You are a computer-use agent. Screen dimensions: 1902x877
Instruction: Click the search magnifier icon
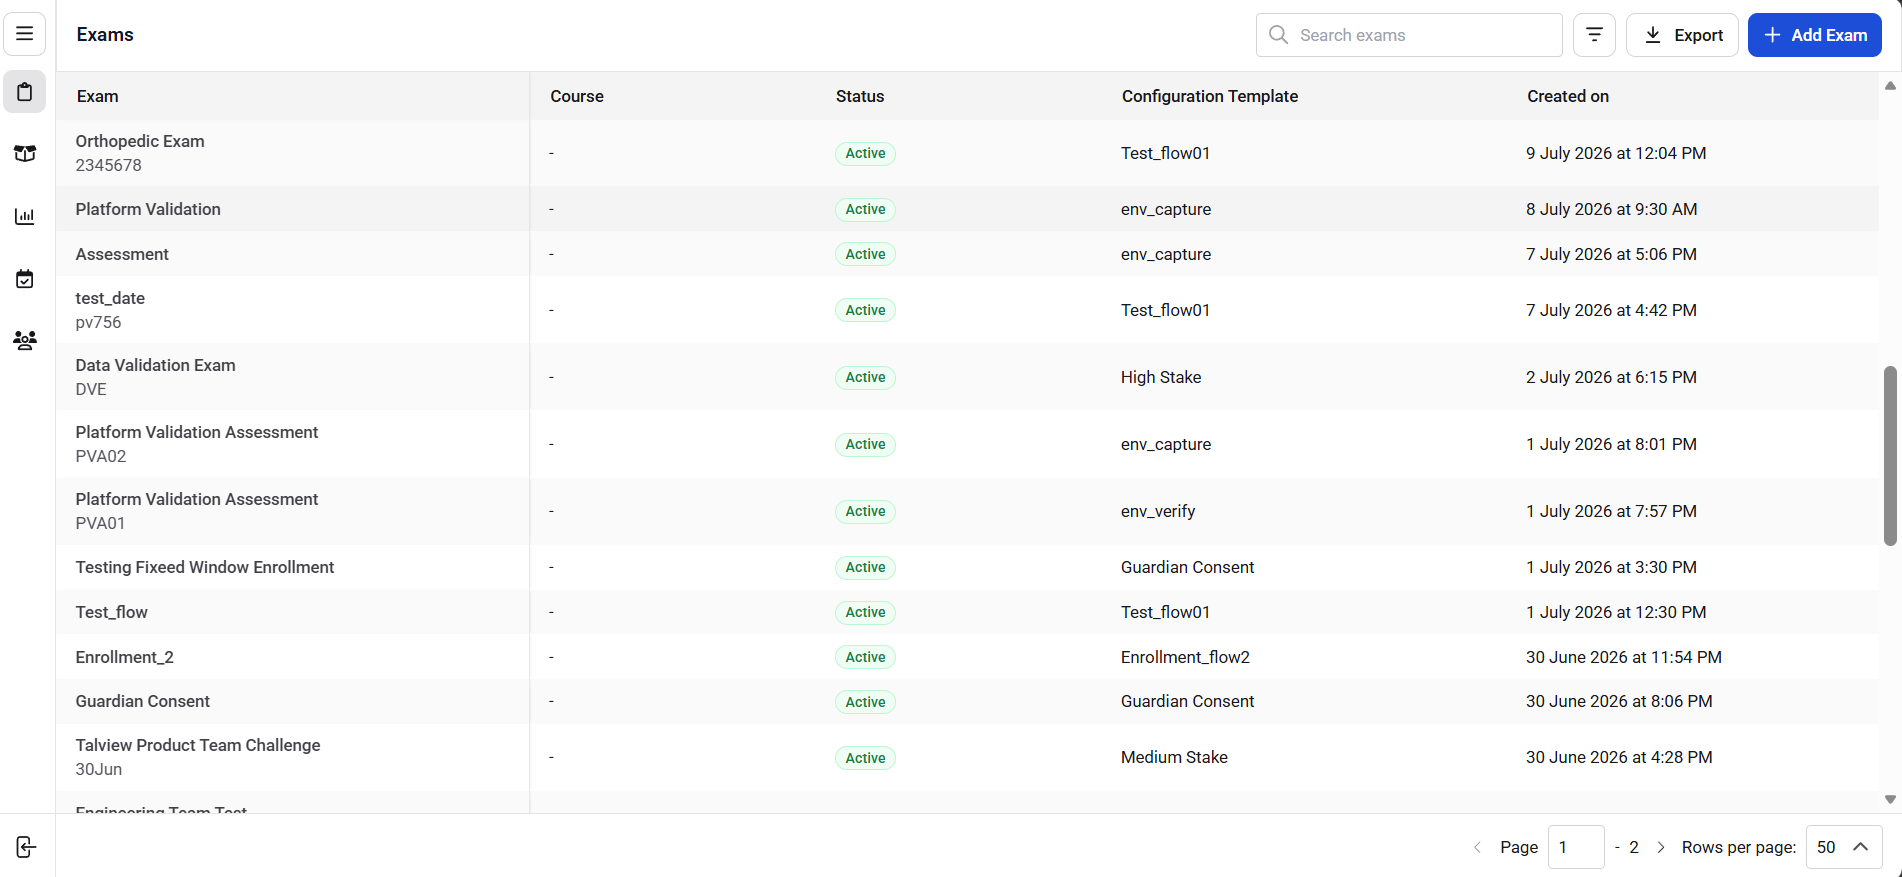1278,35
